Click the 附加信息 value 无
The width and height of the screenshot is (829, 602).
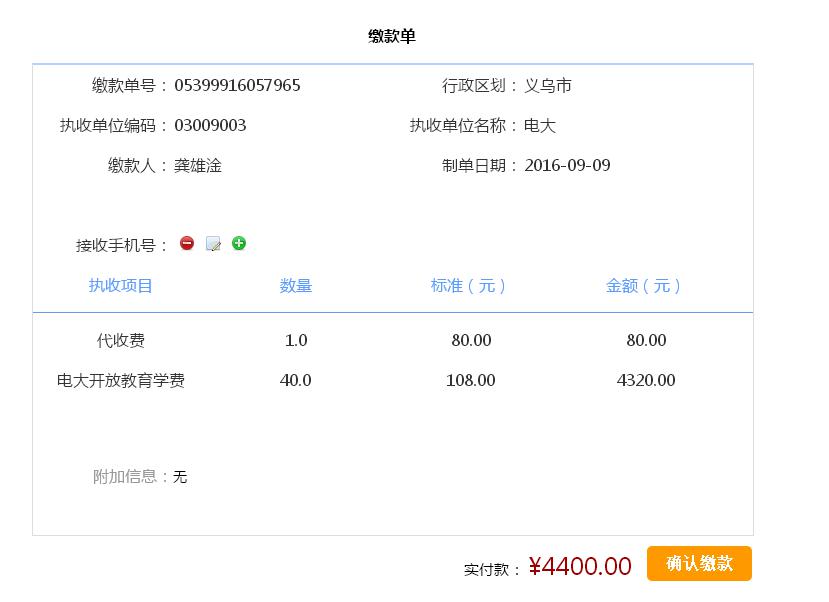pyautogui.click(x=180, y=477)
